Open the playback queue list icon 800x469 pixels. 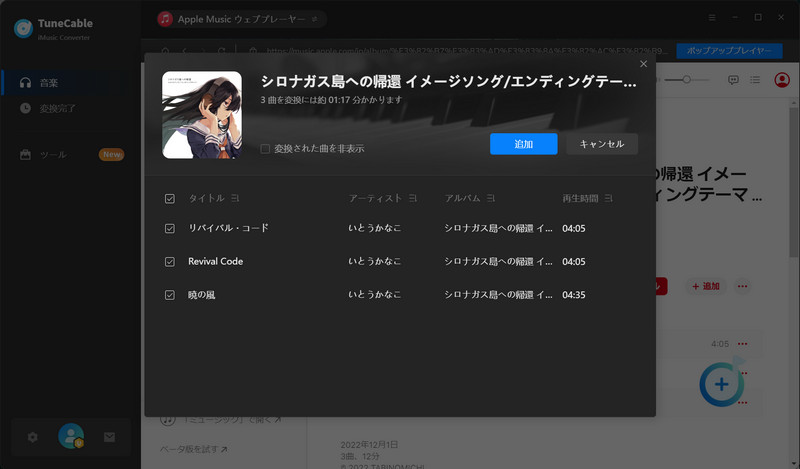click(755, 80)
